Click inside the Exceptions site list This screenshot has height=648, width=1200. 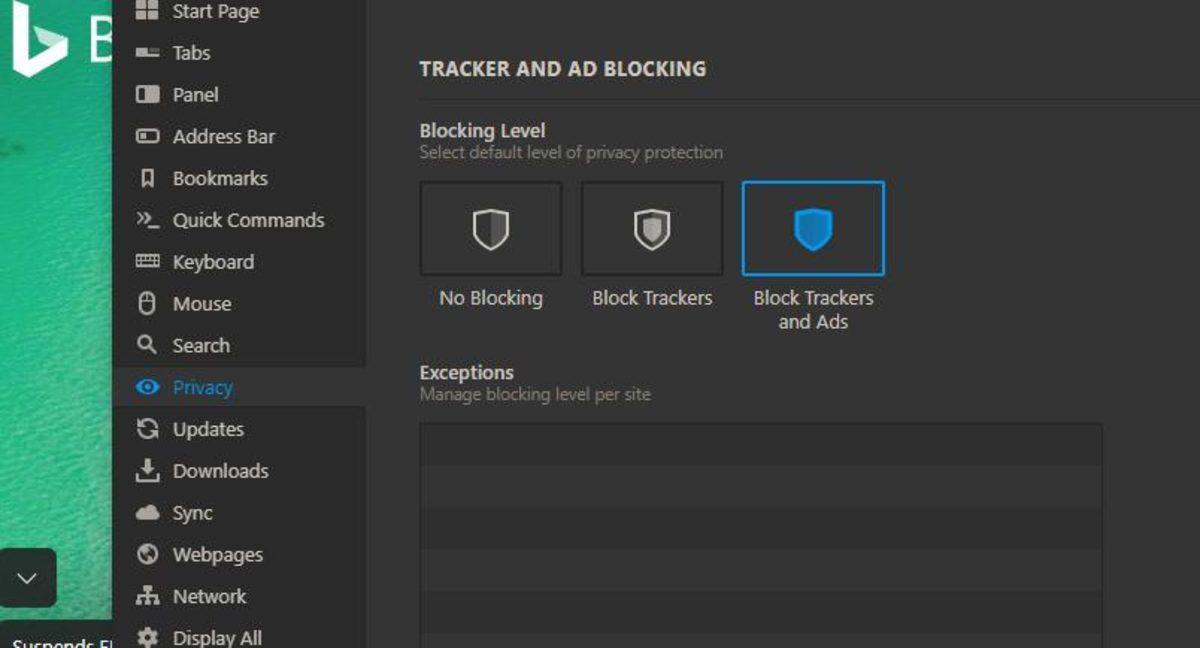[x=760, y=530]
